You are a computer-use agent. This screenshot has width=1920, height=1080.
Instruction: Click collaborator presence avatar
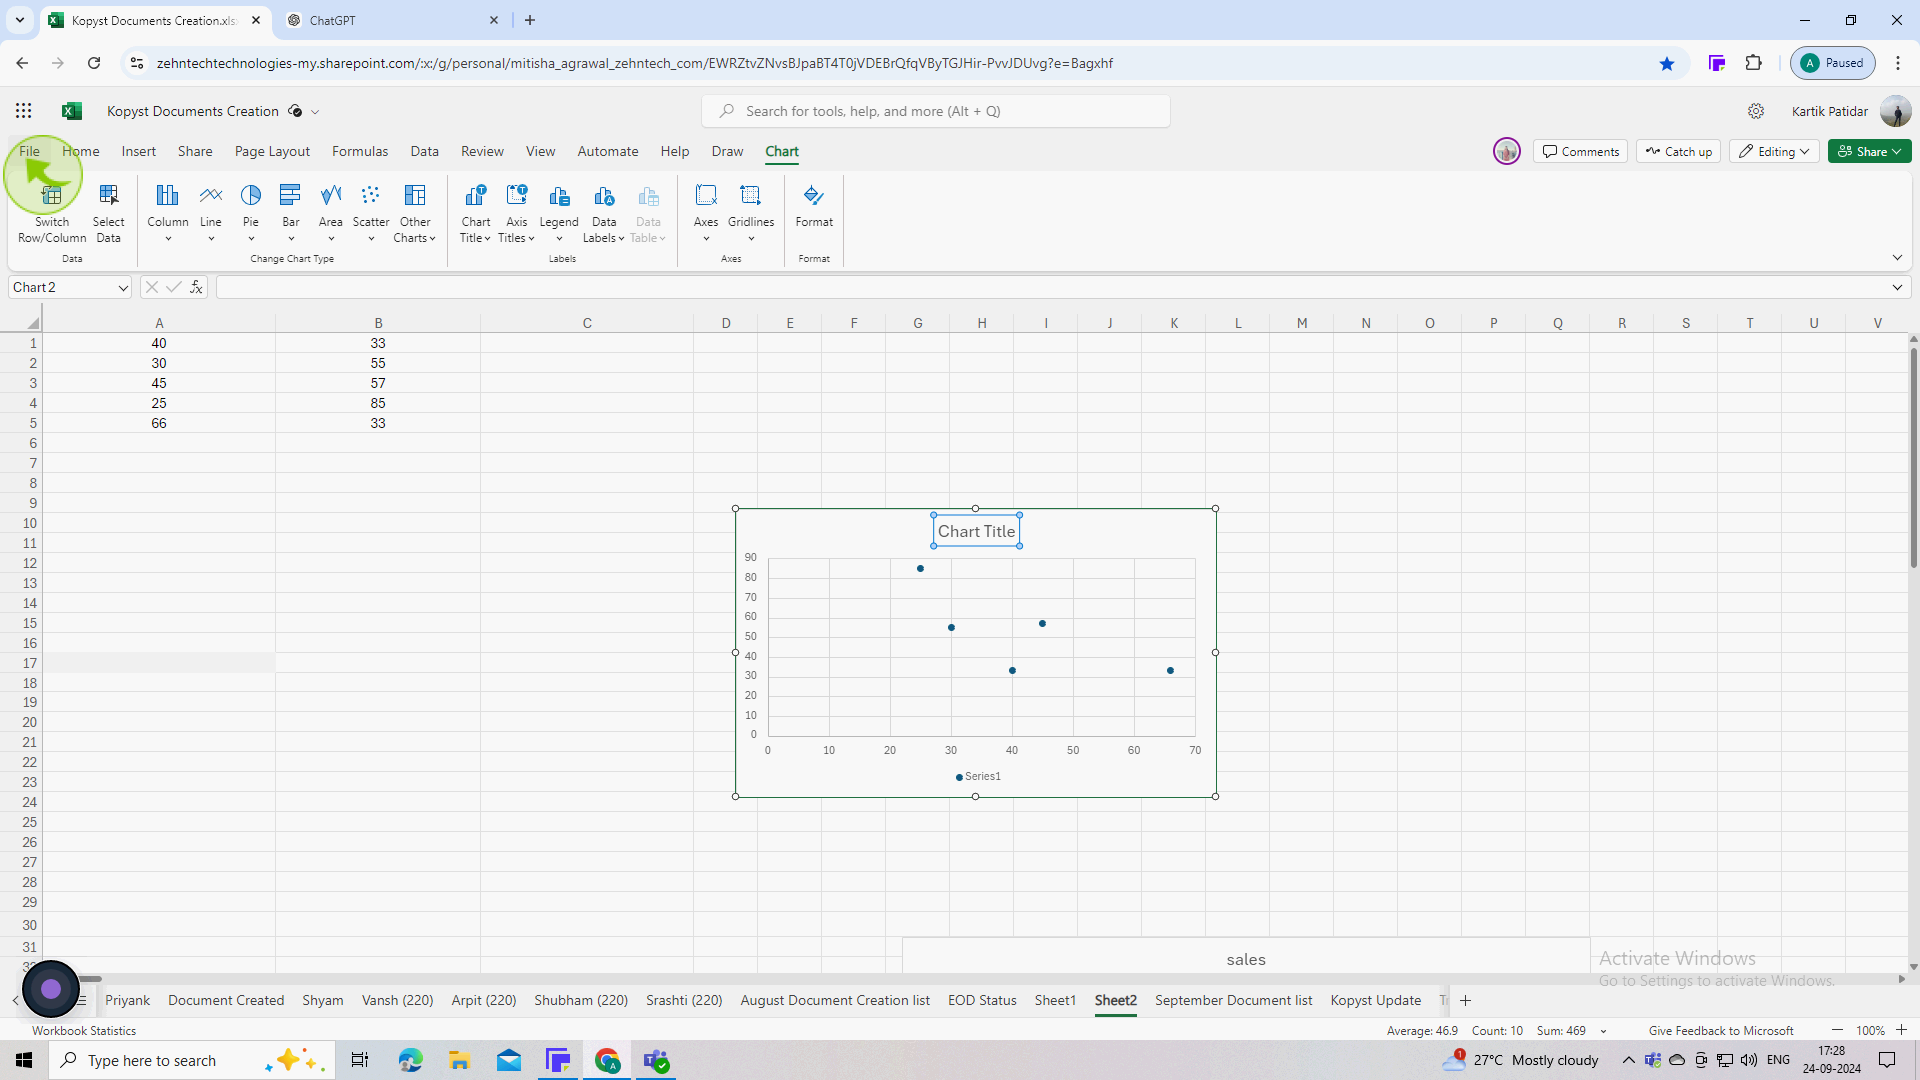coord(1506,151)
